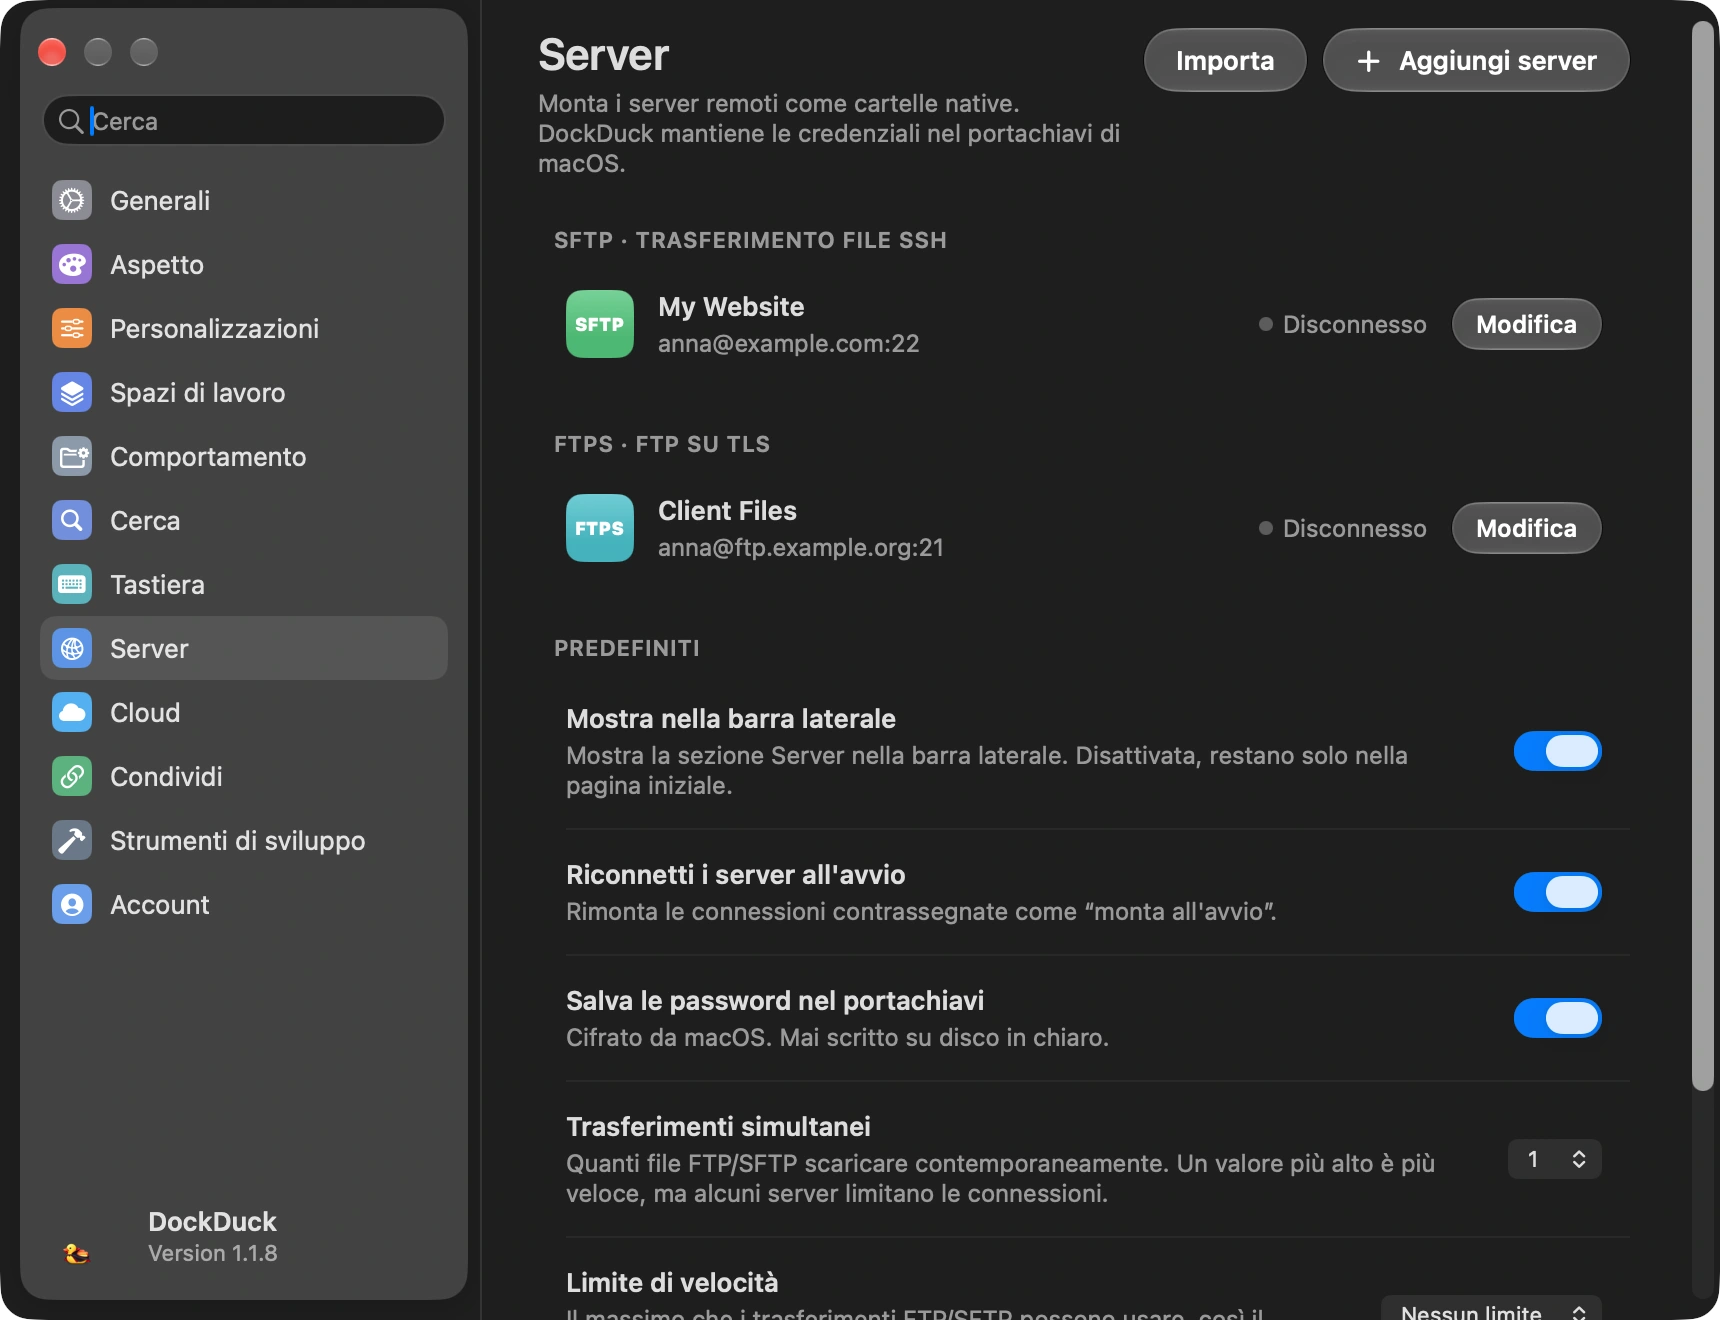Image resolution: width=1720 pixels, height=1320 pixels.
Task: Open Personalizzazioni sliders icon
Action: pos(72,328)
